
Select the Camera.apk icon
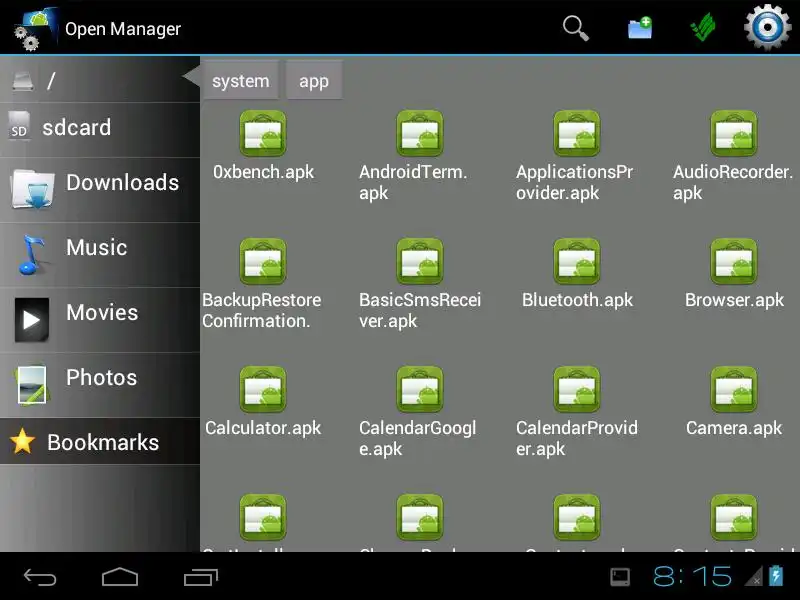(x=734, y=389)
